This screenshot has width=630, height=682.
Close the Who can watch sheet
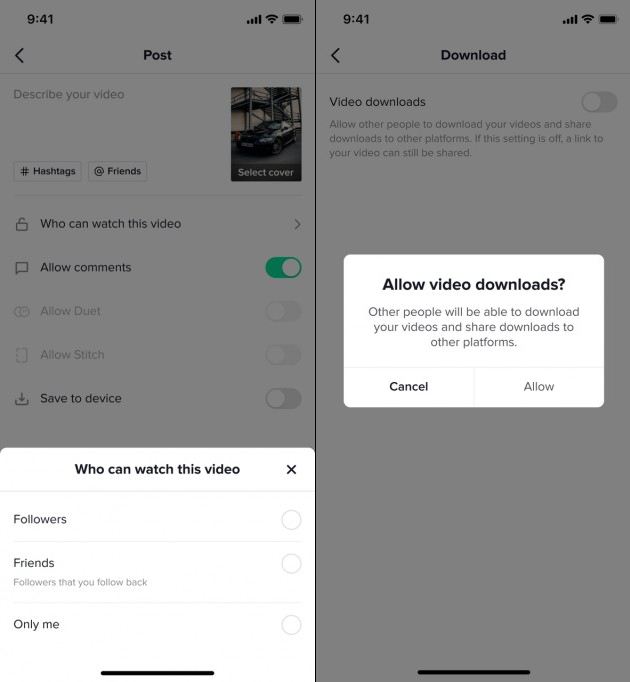[x=292, y=469]
